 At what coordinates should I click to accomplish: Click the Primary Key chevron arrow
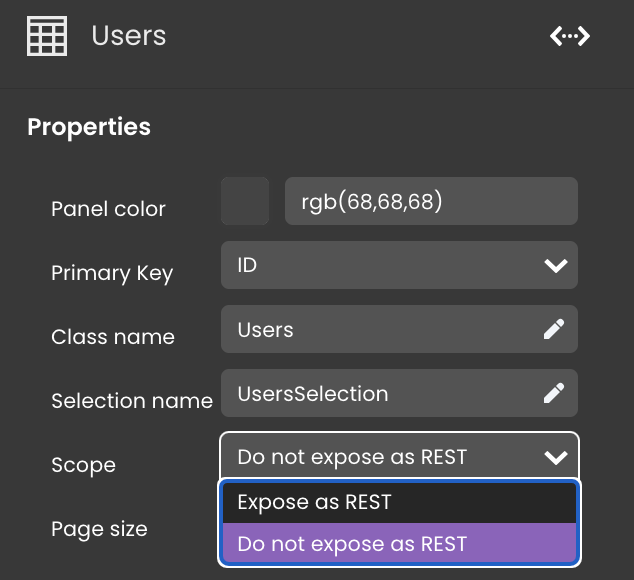coord(556,266)
